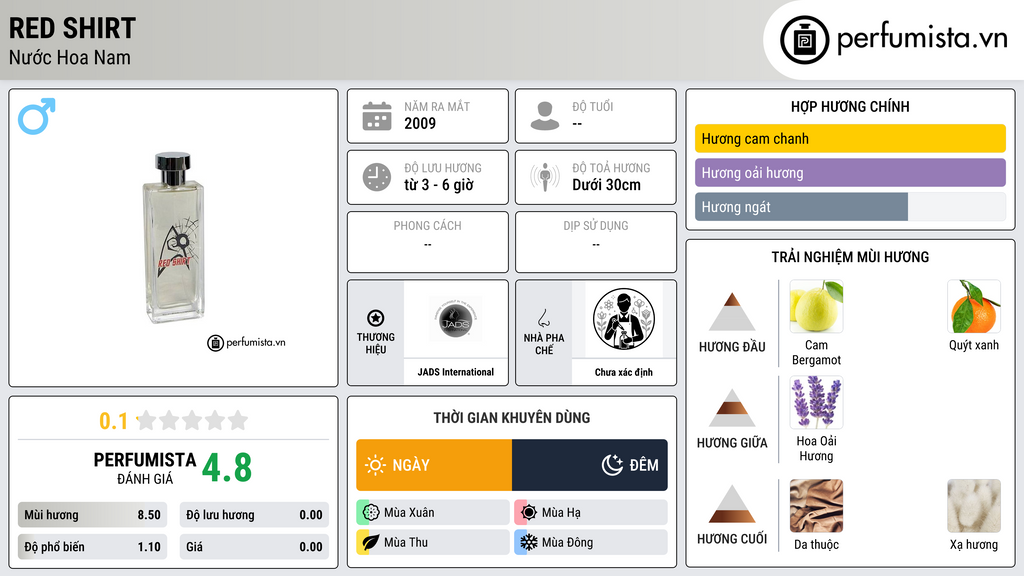This screenshot has width=1024, height=576.
Task: Click the Hương cuối pyramid icon
Action: click(x=732, y=504)
